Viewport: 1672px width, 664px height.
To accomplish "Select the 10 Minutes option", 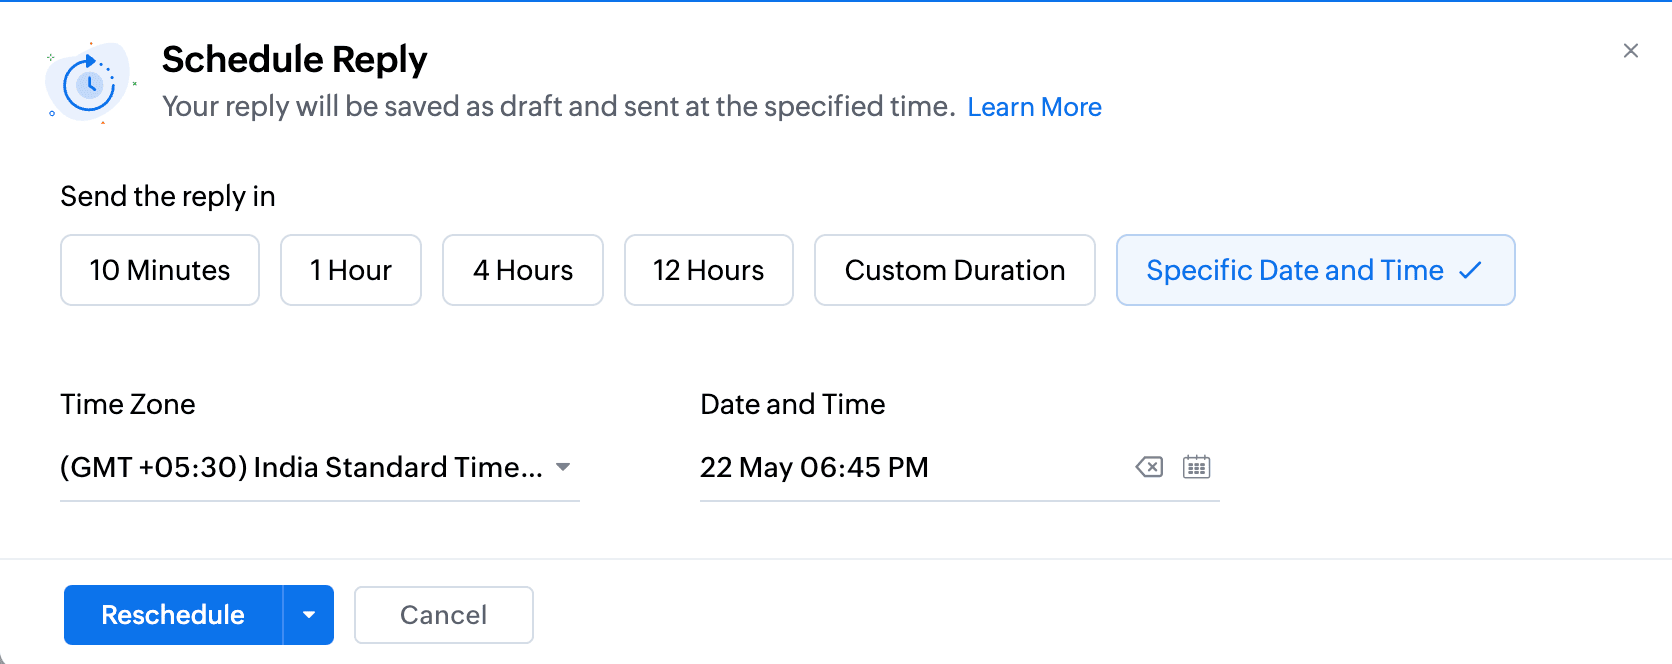I will click(160, 270).
